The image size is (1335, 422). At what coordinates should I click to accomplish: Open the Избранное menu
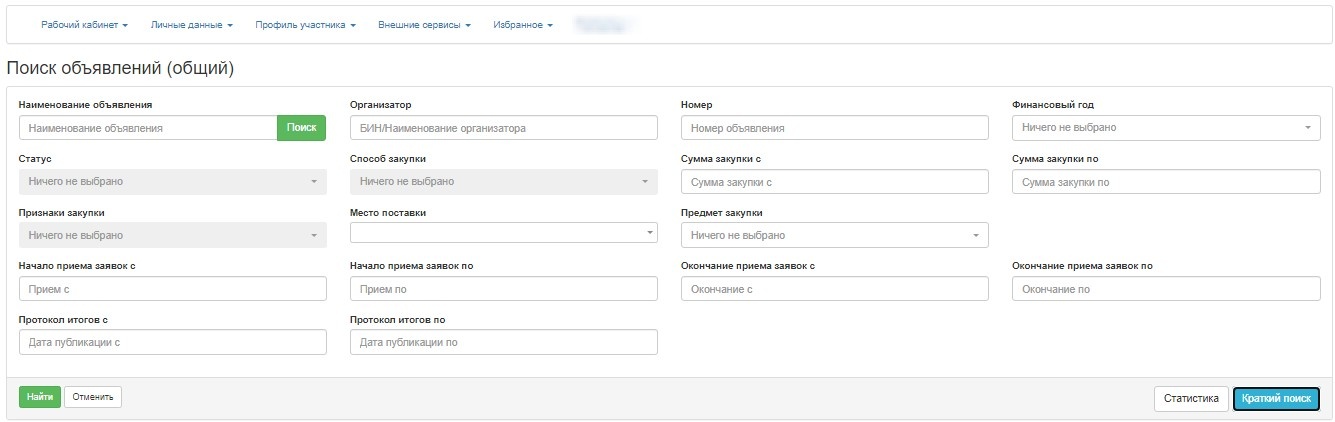(523, 24)
